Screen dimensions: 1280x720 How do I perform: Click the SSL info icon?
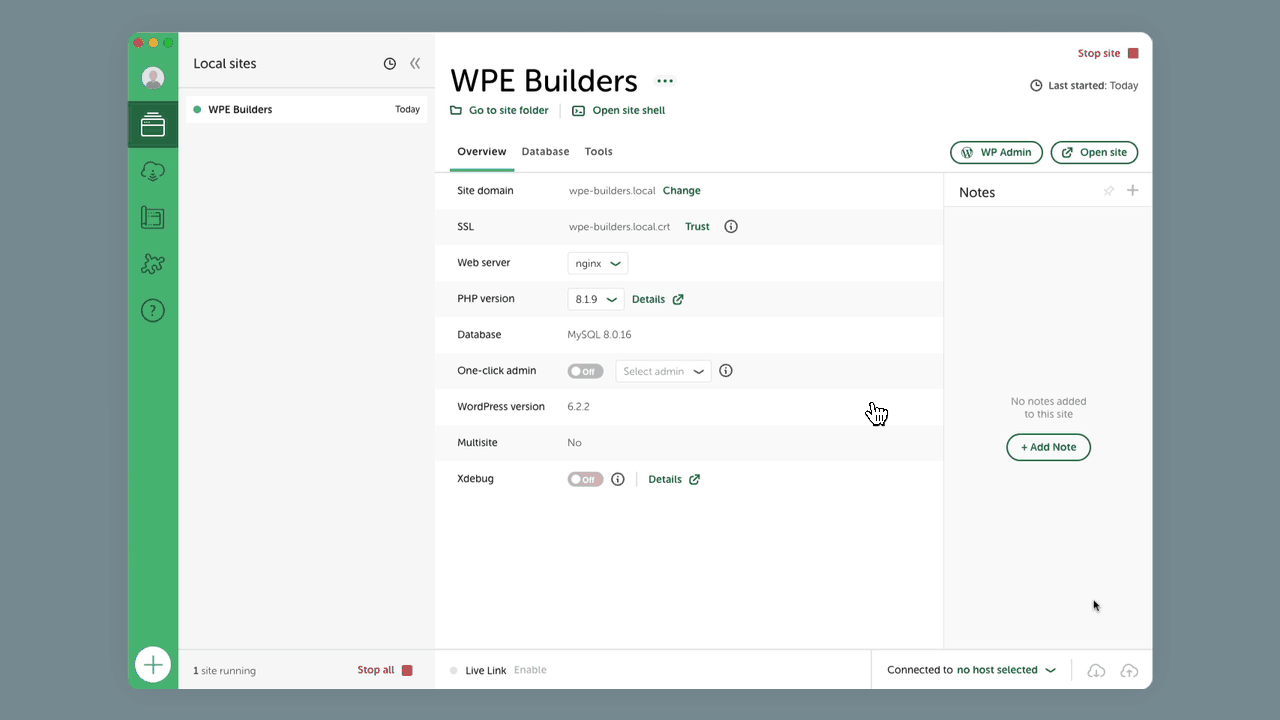pyautogui.click(x=731, y=227)
